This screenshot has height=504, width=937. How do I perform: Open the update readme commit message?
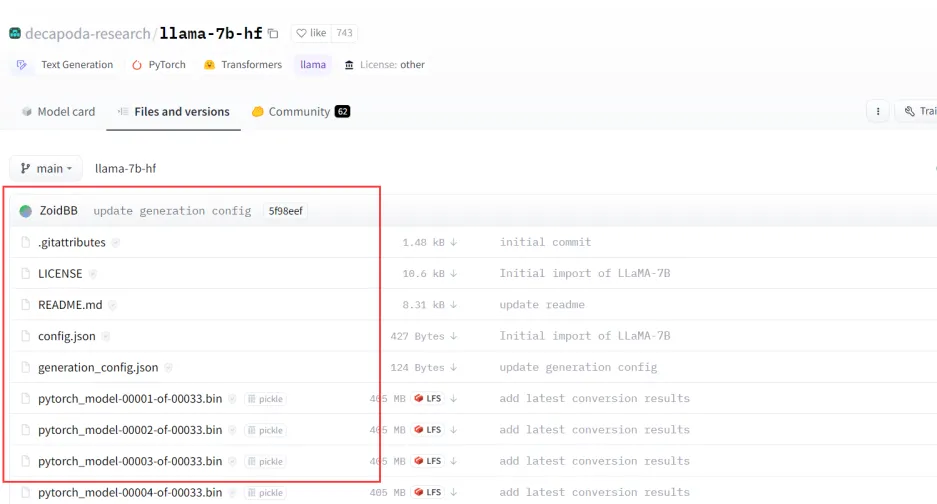542,305
